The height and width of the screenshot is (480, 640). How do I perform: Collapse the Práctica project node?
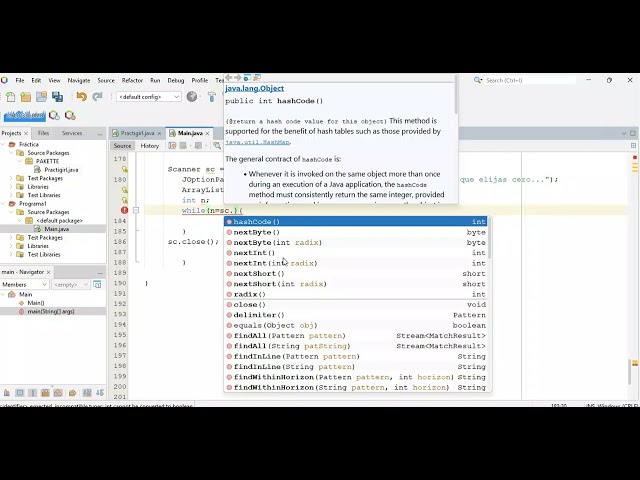coord(3,144)
